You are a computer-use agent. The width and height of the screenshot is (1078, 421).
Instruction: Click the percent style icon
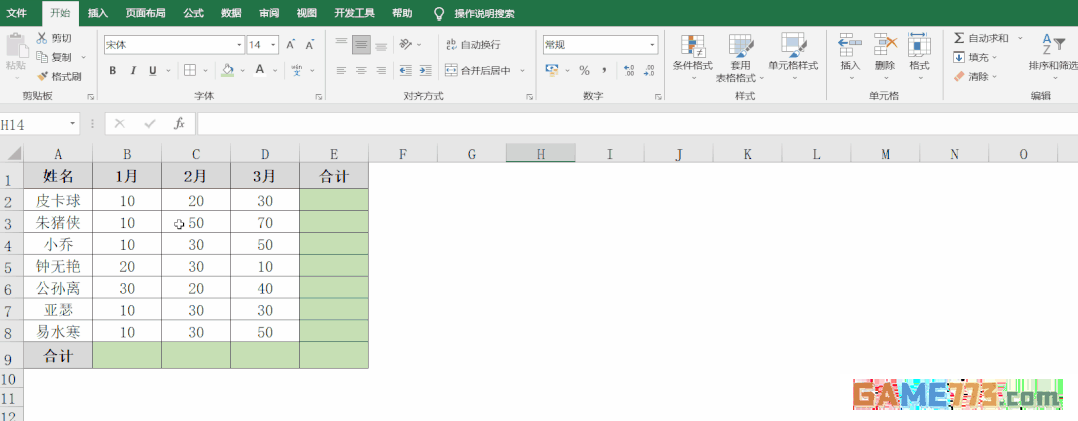tap(584, 71)
